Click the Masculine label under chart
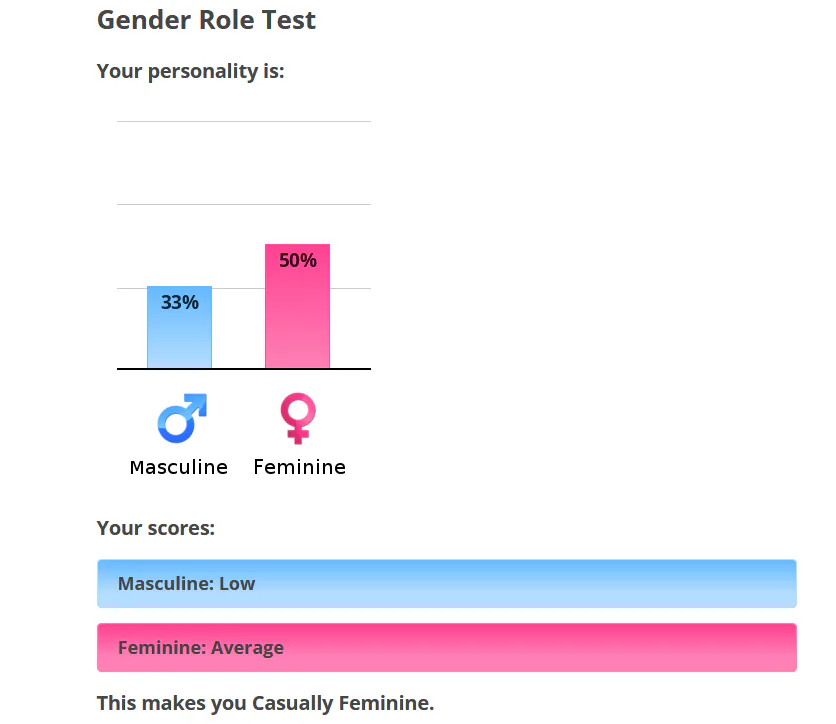 [179, 467]
